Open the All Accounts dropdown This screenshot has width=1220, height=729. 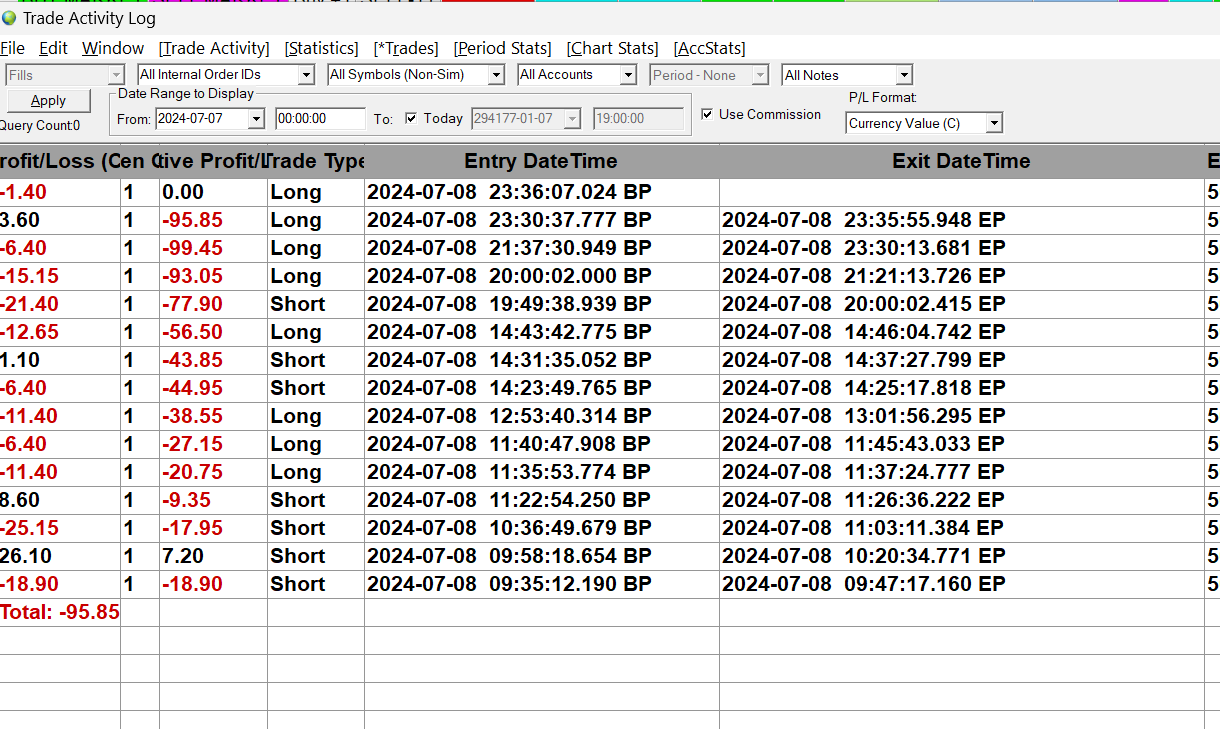click(628, 75)
